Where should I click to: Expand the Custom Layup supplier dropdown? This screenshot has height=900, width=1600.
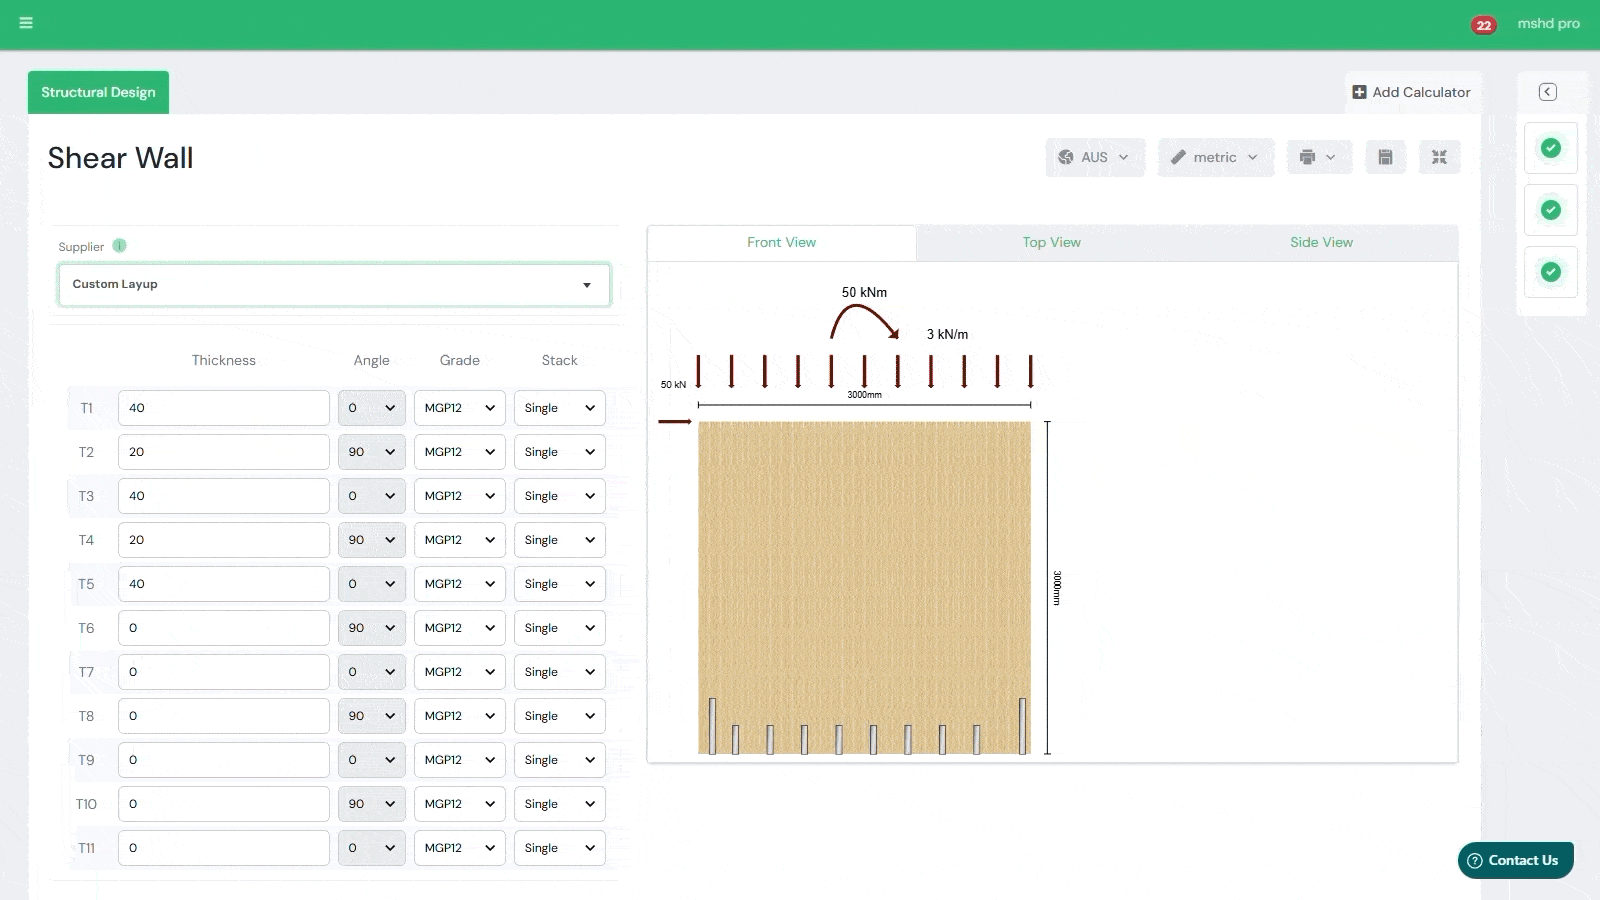(334, 285)
